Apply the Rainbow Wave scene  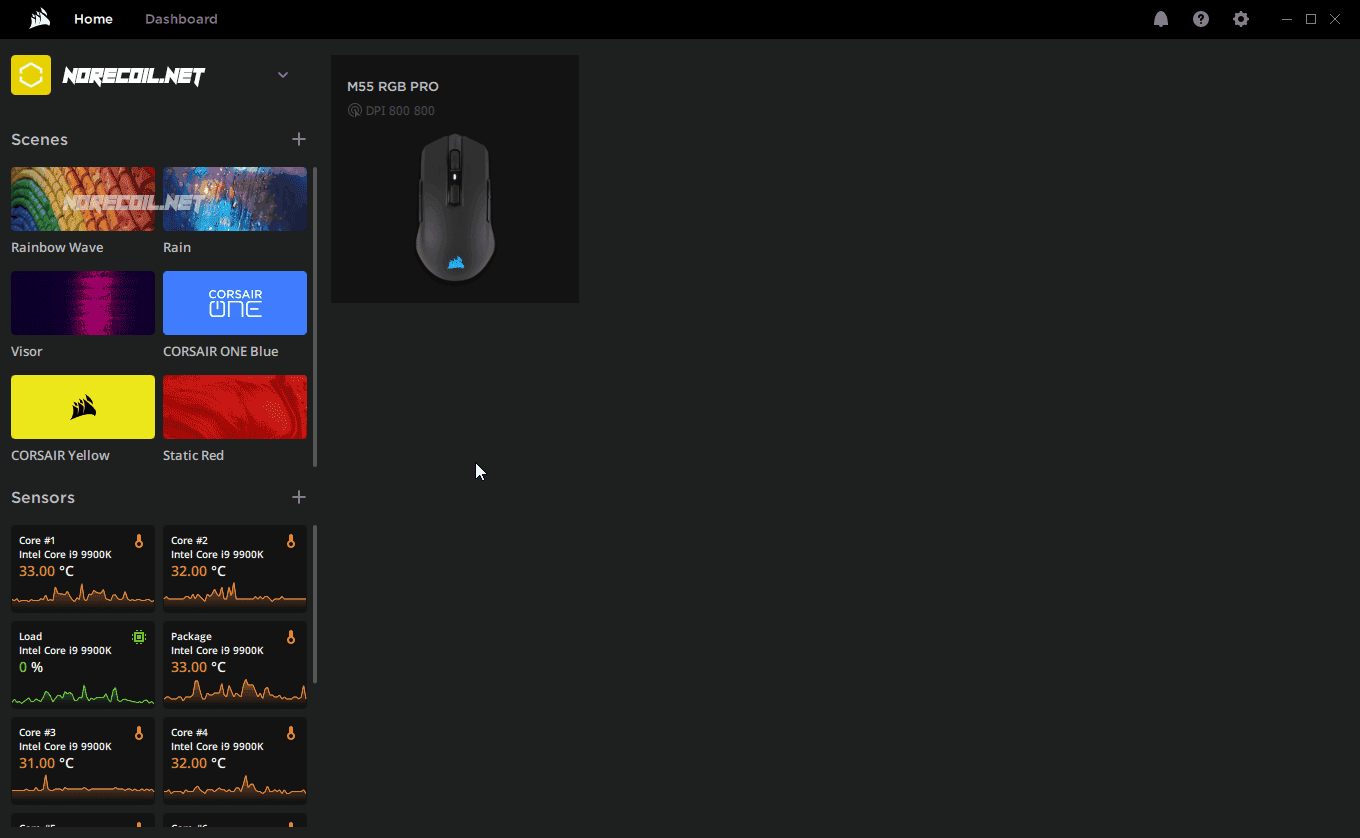point(83,199)
